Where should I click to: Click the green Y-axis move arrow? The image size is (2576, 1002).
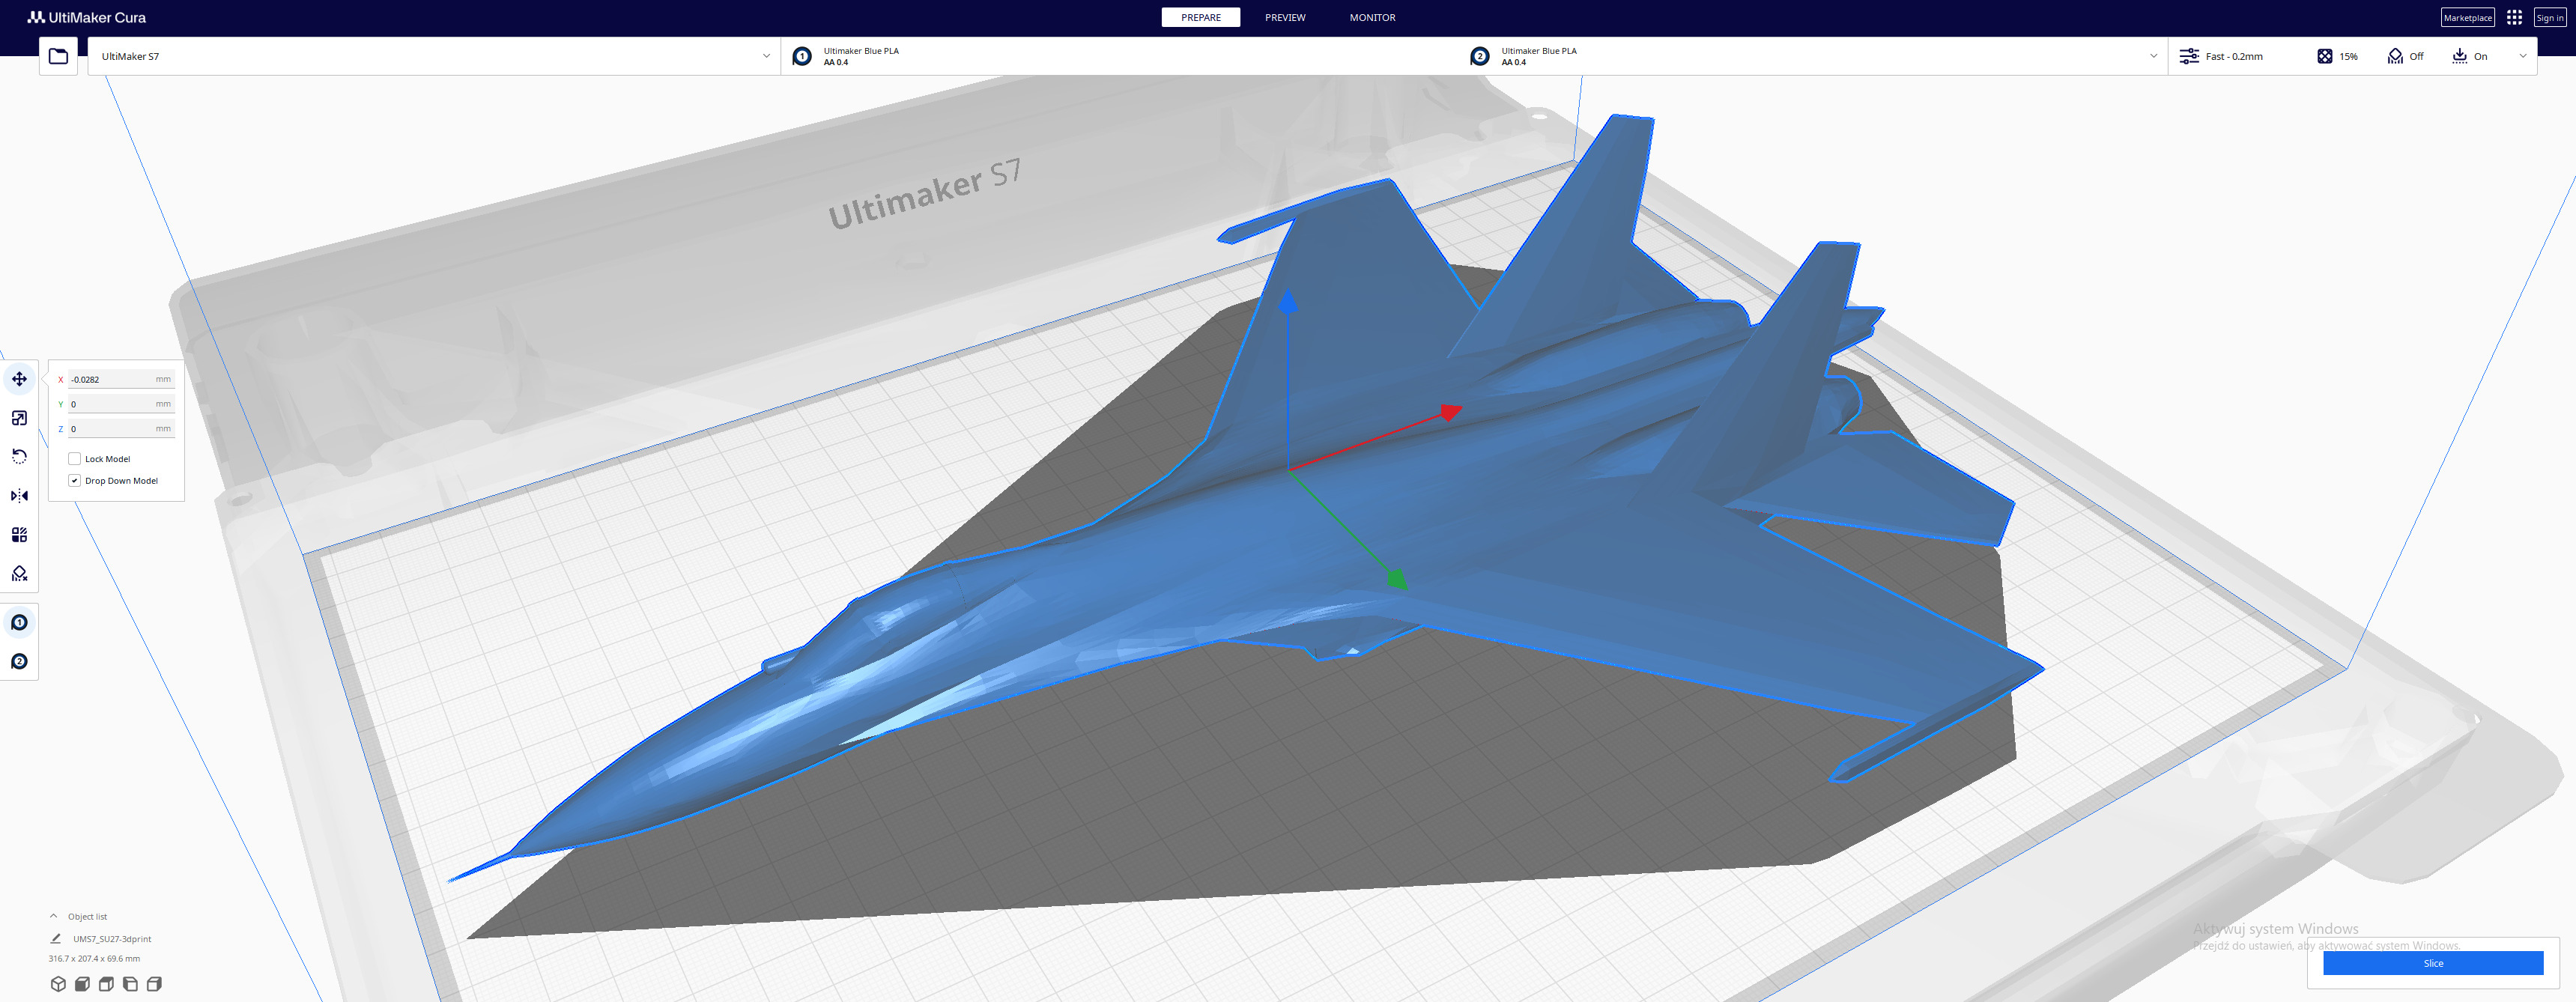coord(1397,578)
